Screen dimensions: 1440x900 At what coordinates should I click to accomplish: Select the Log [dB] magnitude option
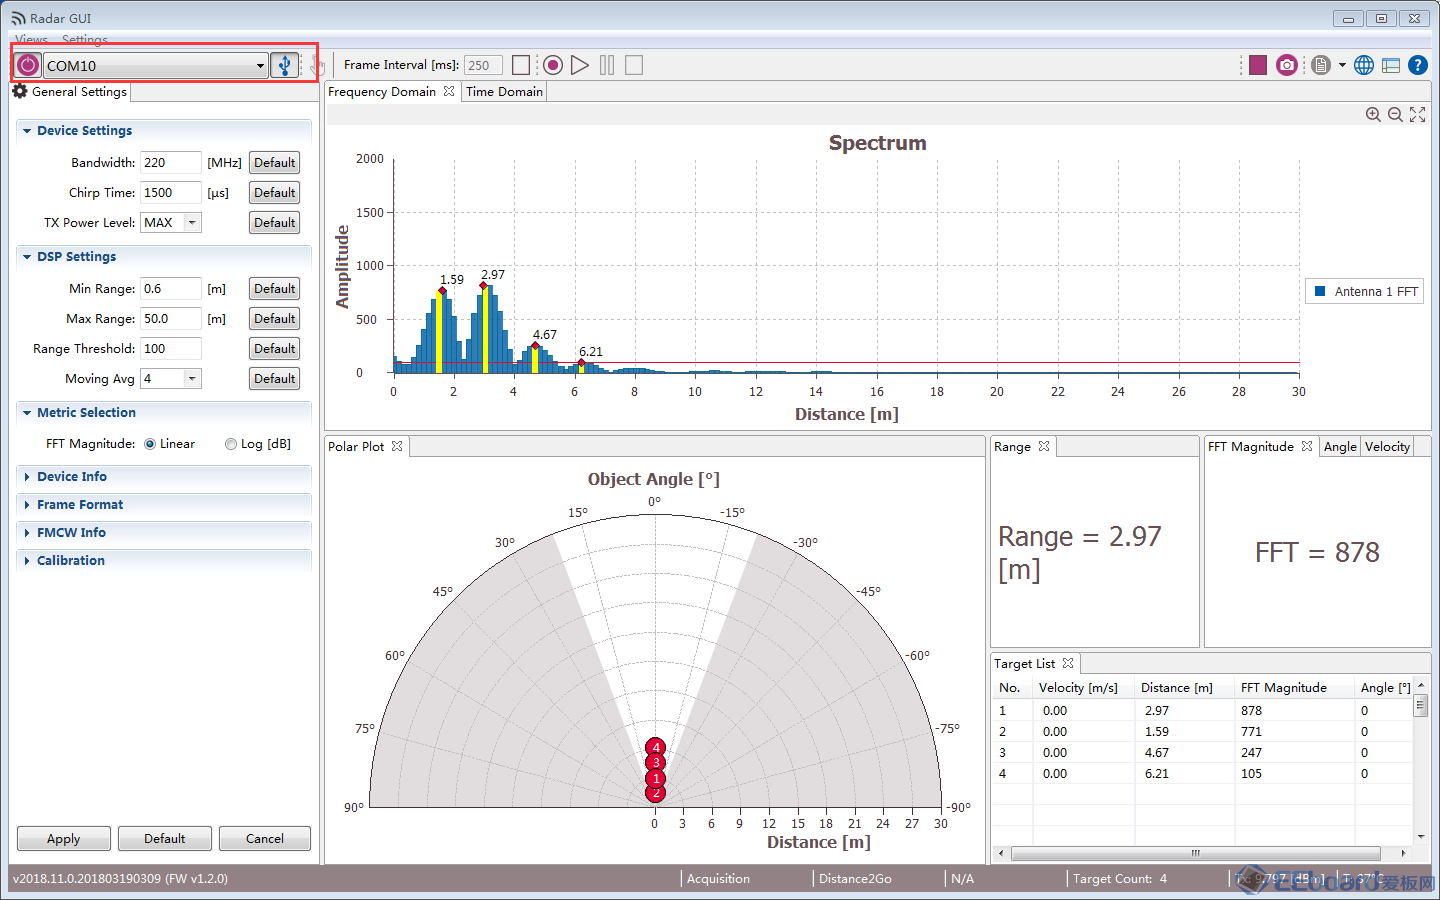[x=231, y=444]
